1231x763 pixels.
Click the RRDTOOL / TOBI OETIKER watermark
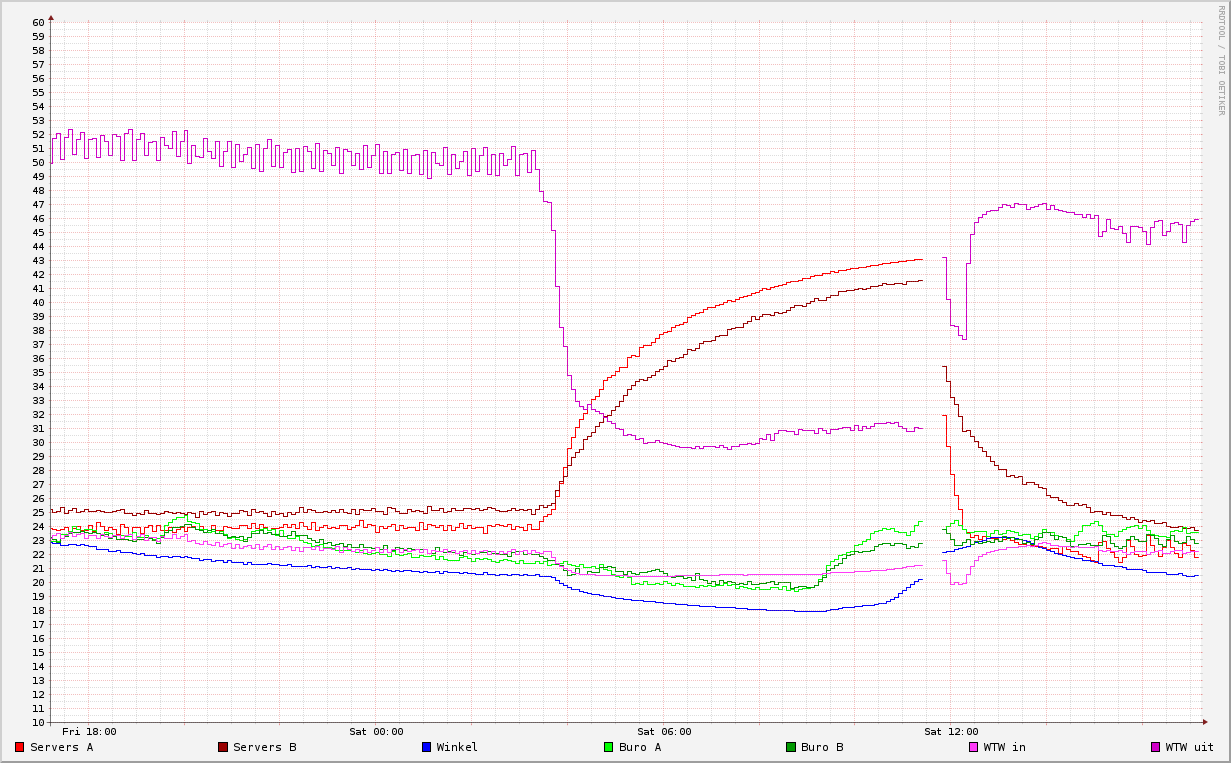click(x=1221, y=60)
